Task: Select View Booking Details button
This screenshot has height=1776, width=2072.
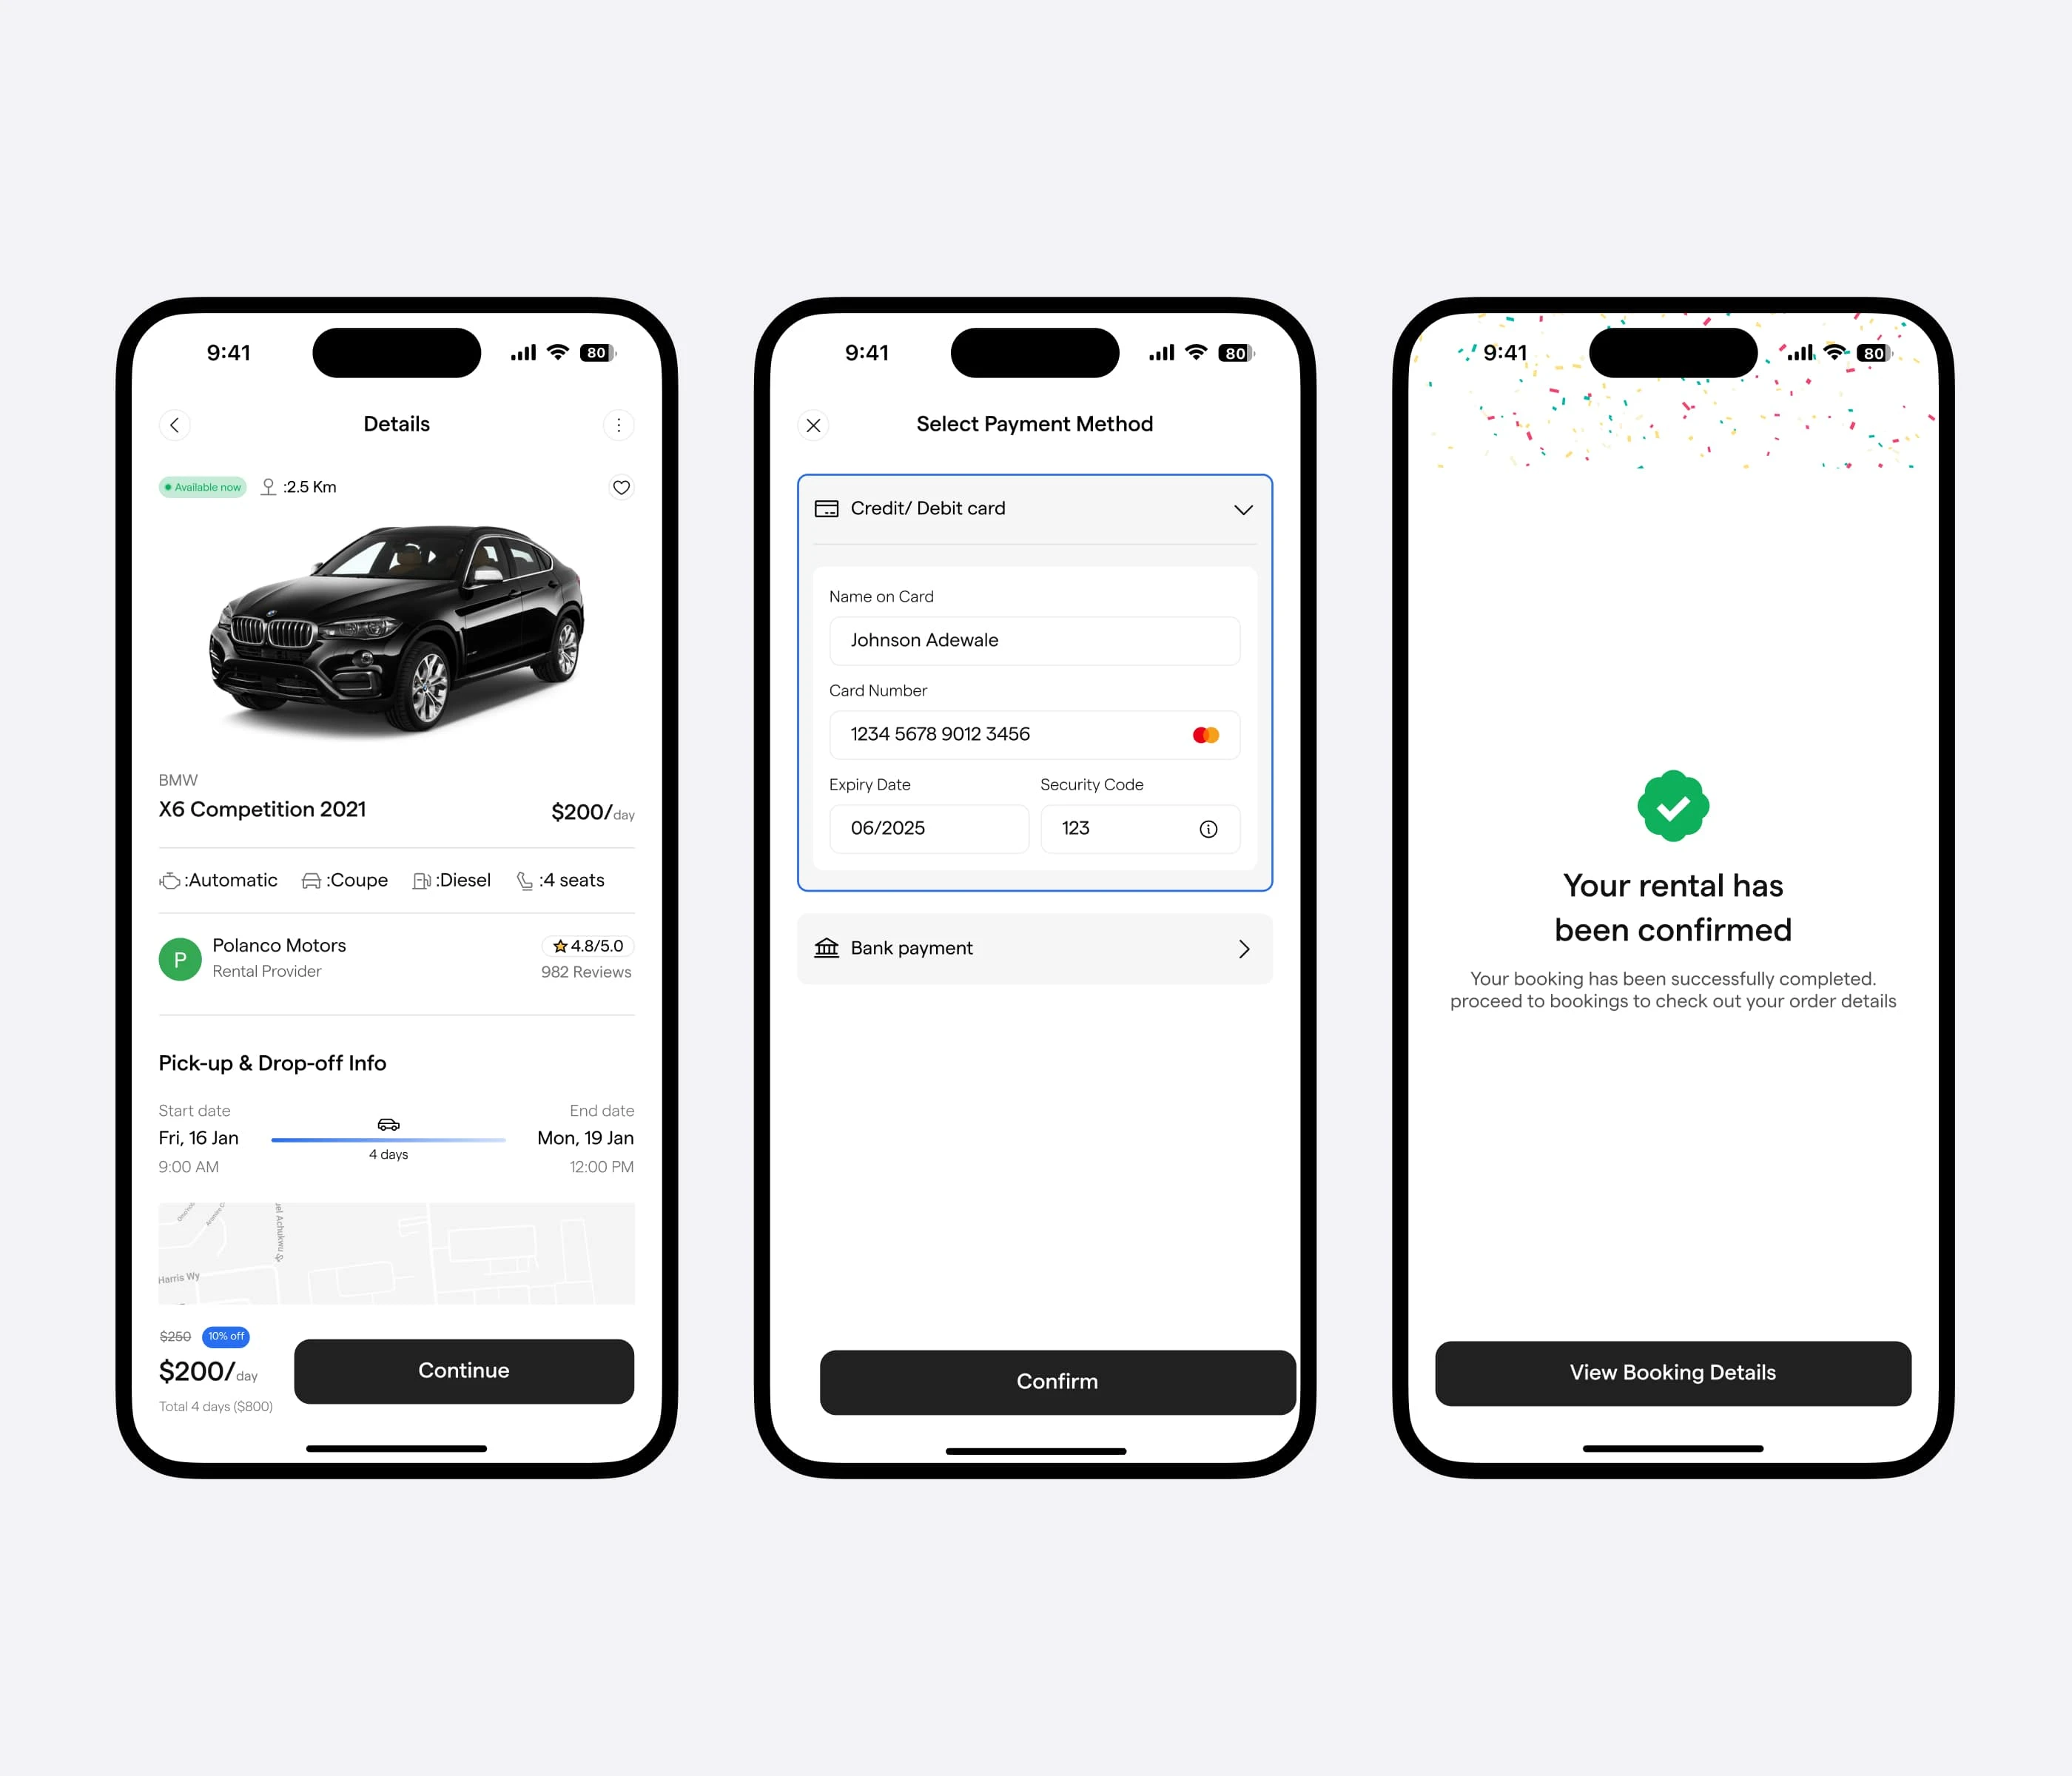Action: [1672, 1370]
